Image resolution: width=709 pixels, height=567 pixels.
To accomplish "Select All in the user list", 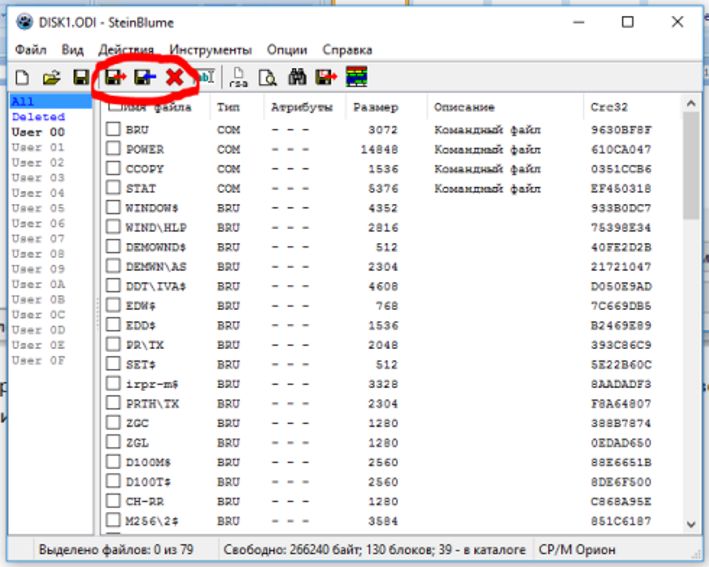I will 51,101.
